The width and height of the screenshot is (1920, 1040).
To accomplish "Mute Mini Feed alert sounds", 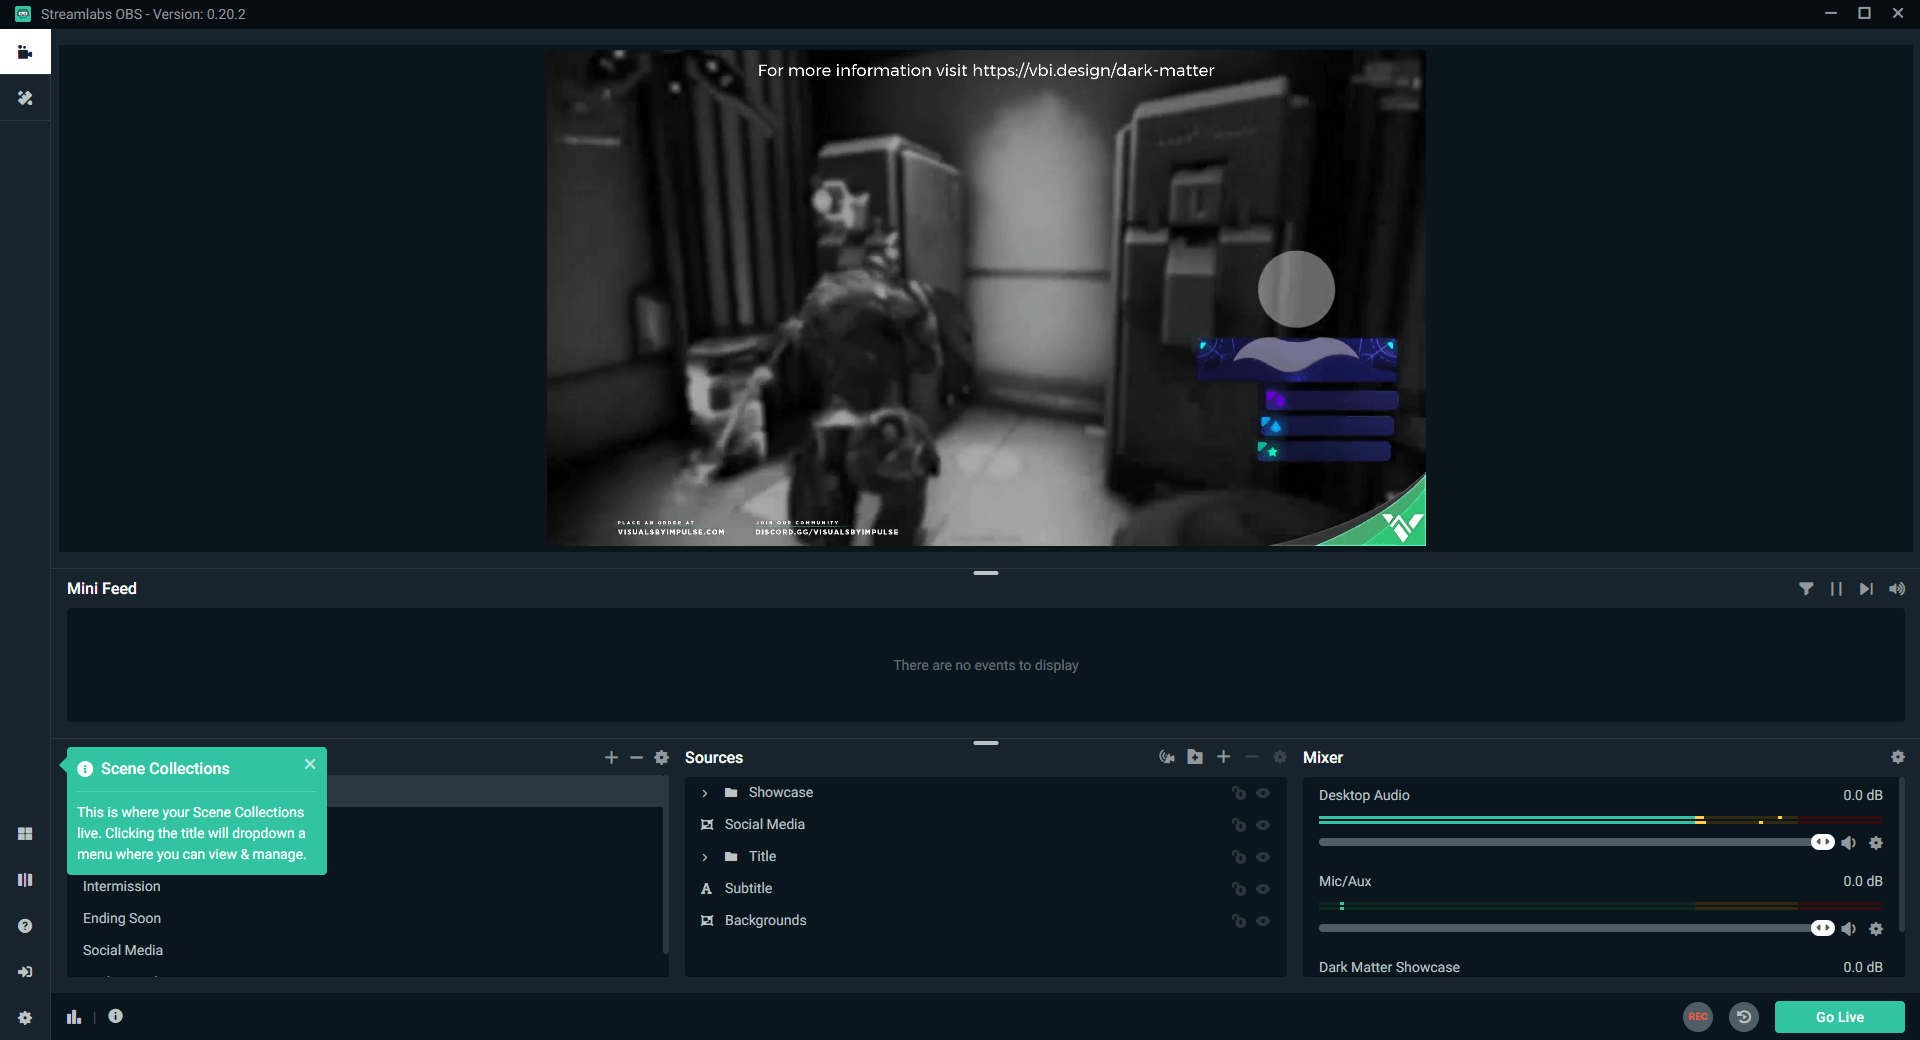I will click(1897, 589).
